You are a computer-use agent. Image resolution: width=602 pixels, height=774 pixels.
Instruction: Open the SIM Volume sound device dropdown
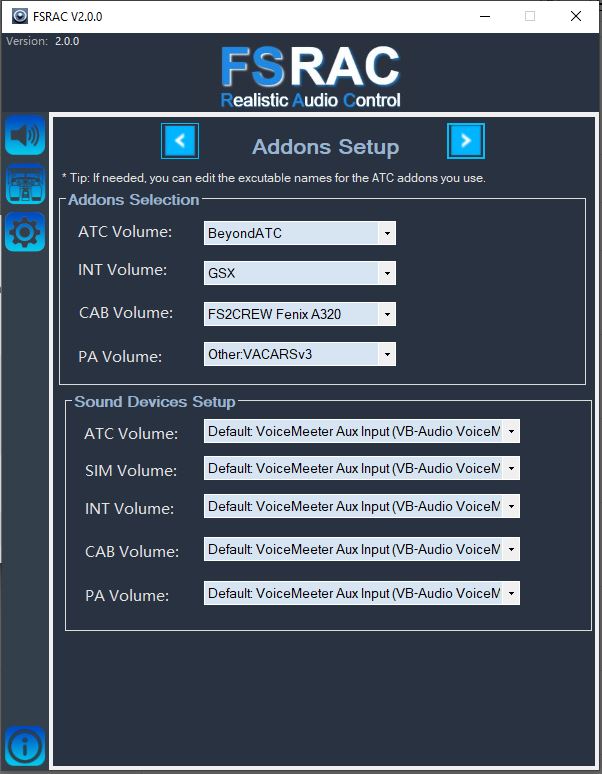pyautogui.click(x=362, y=468)
